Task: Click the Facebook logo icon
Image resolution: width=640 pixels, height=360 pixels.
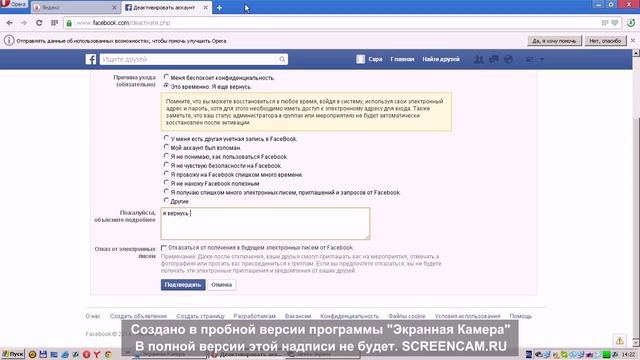Action: (91, 59)
